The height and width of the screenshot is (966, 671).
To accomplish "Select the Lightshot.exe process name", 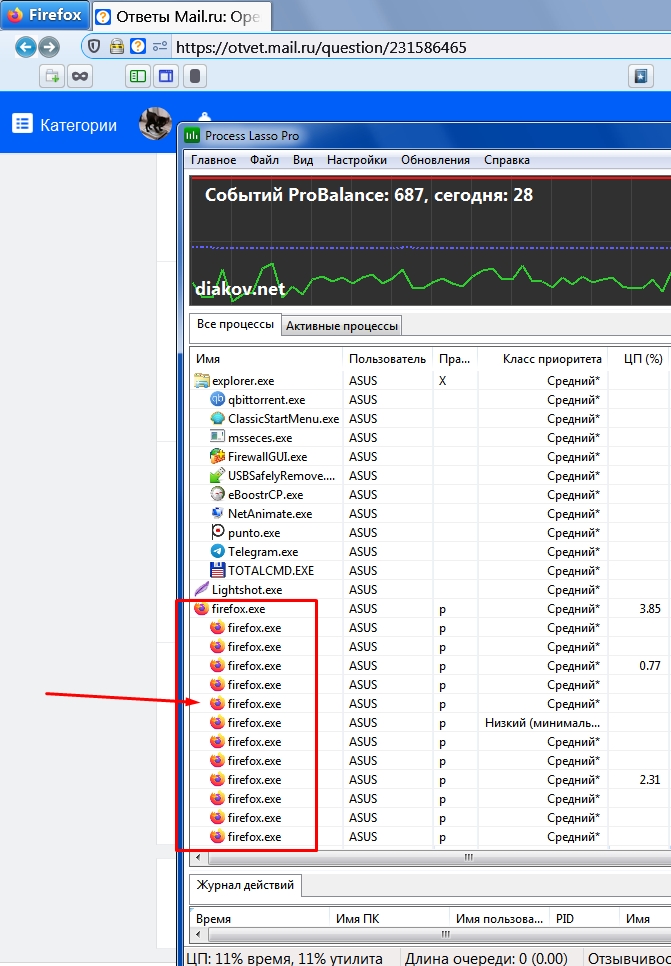I will click(246, 590).
